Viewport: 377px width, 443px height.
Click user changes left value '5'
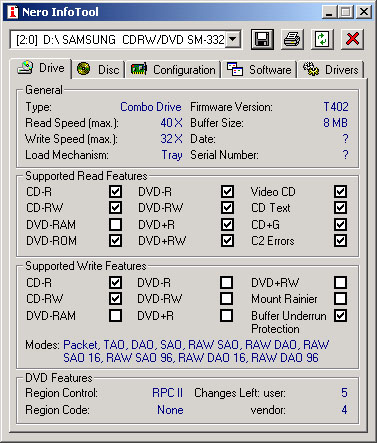click(344, 393)
